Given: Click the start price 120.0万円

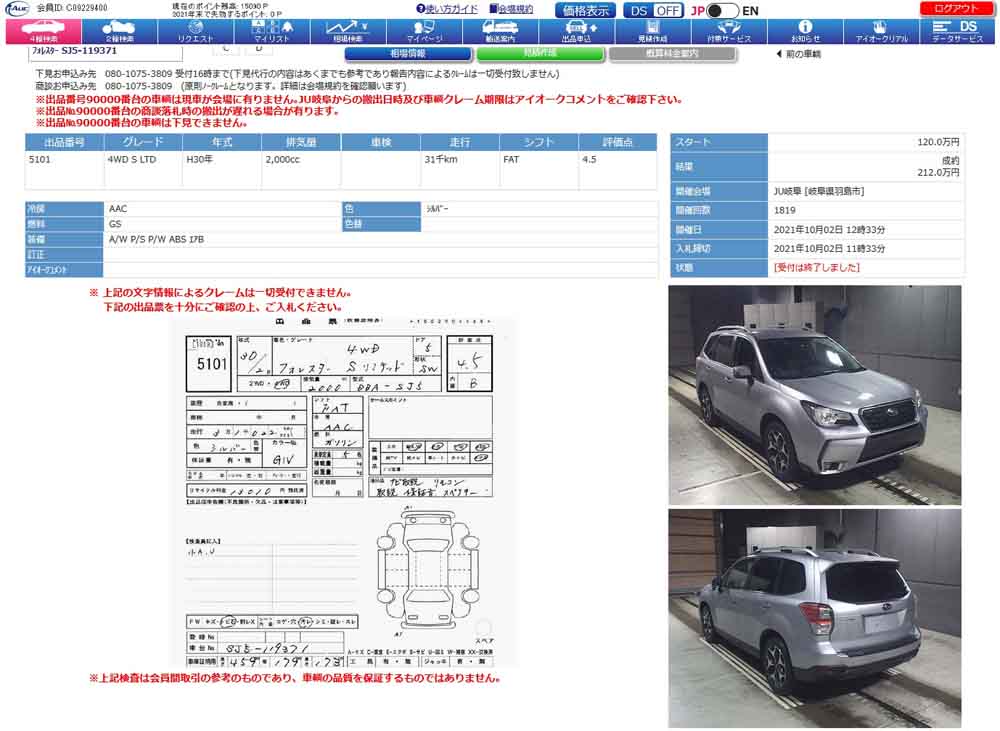Looking at the screenshot, I should click(938, 142).
